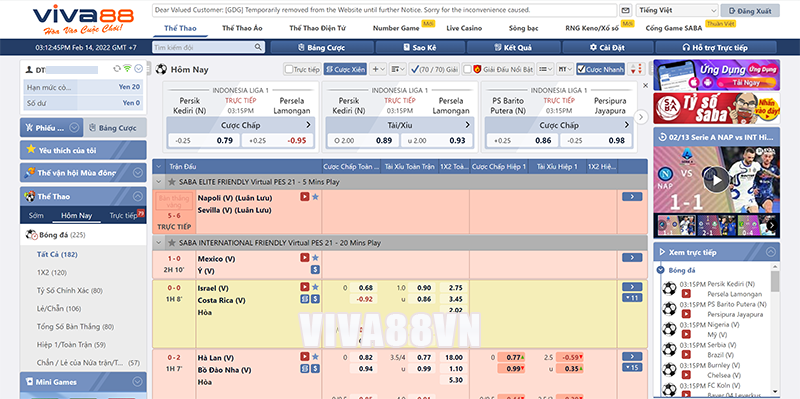Open Kết Quả results button
800x399 pixels.
tap(514, 47)
